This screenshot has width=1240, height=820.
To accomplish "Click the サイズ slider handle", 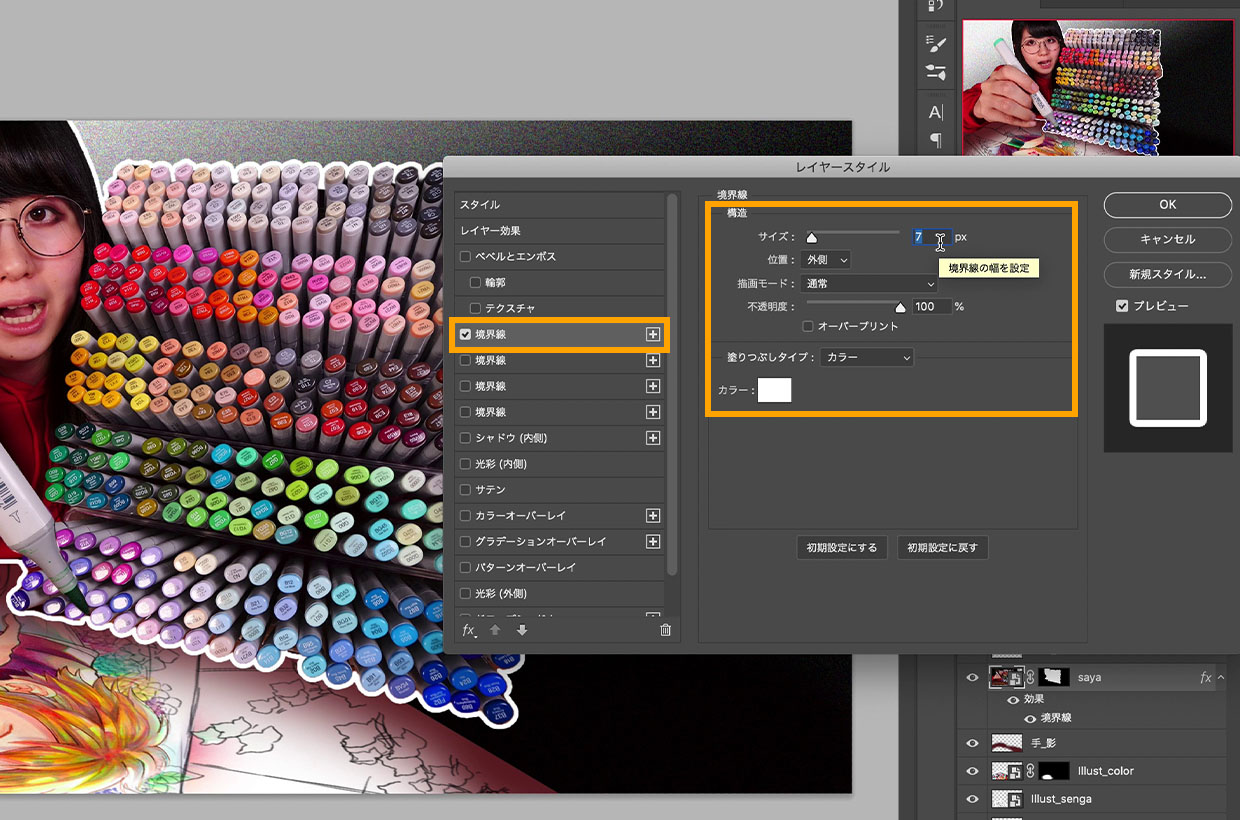I will 812,239.
